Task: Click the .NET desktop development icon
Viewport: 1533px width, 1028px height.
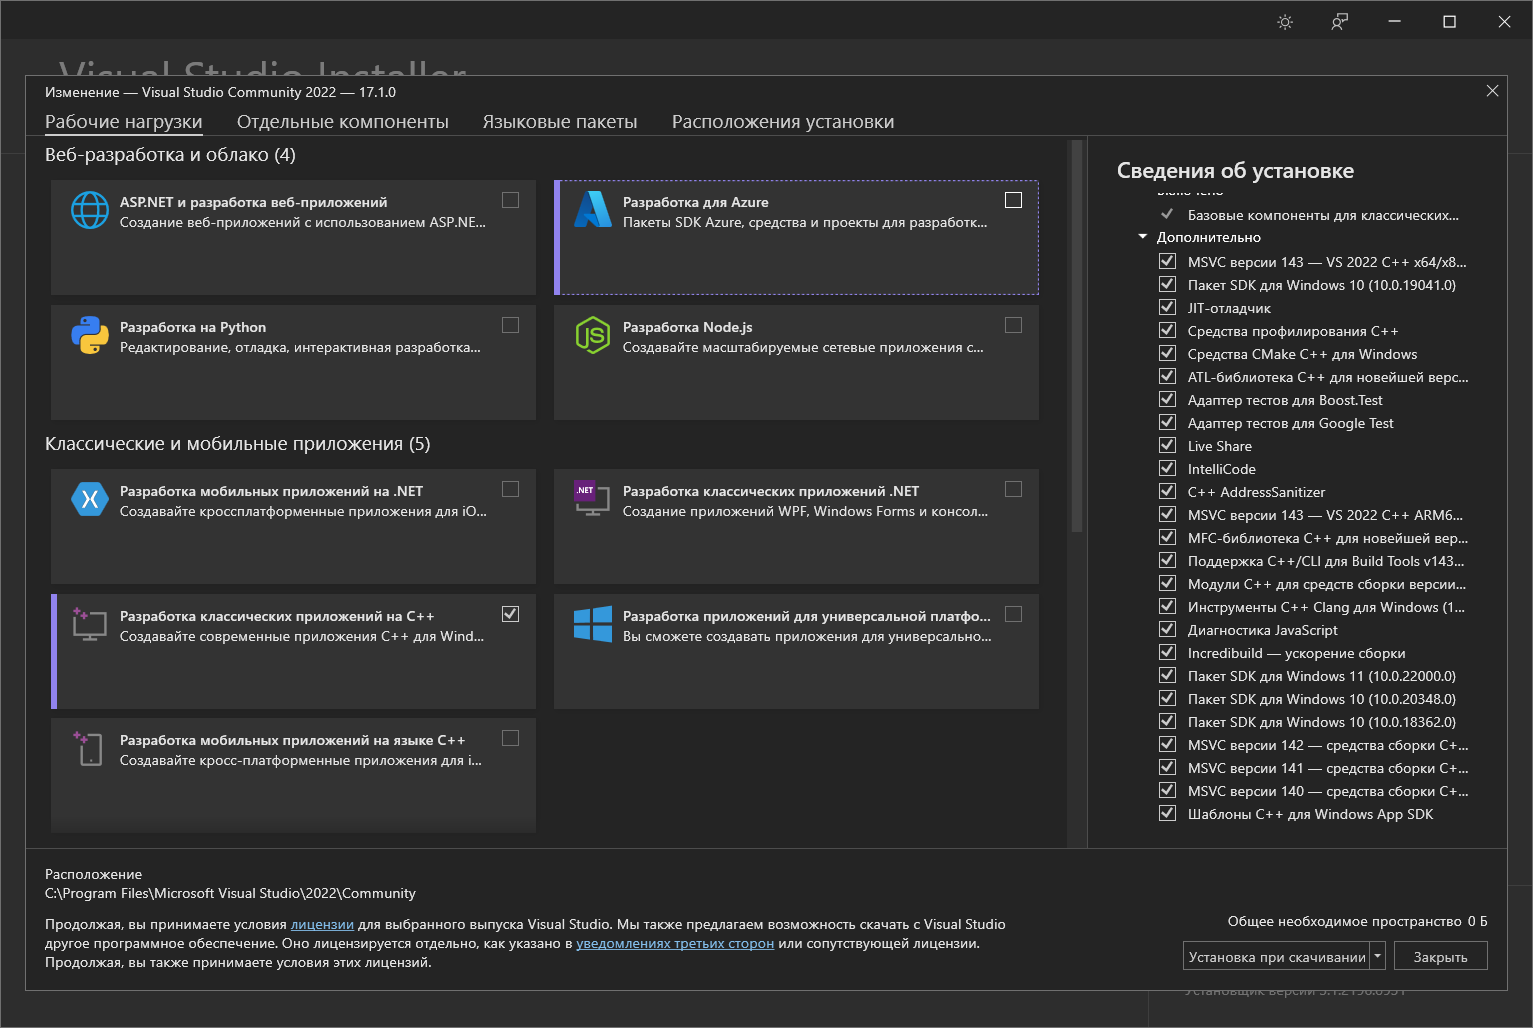Action: (592, 498)
